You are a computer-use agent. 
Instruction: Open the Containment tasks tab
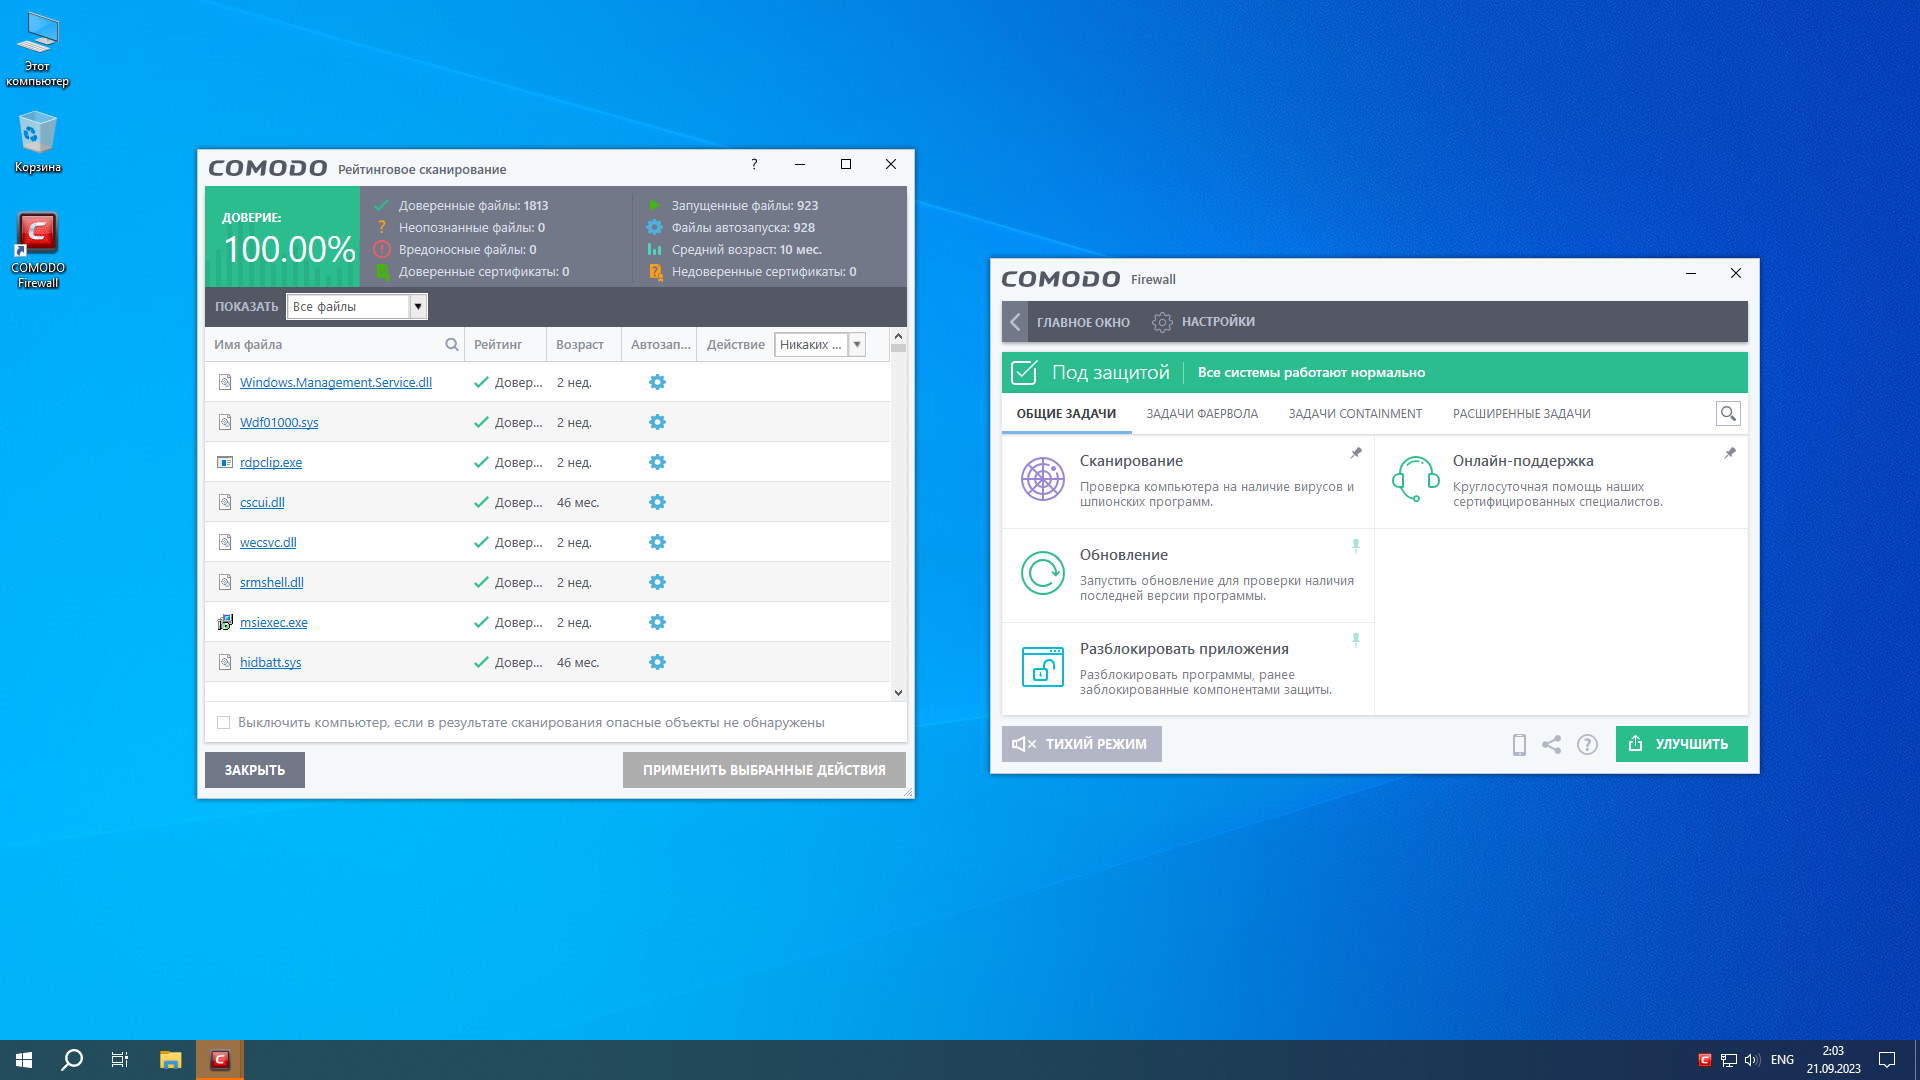pos(1354,413)
